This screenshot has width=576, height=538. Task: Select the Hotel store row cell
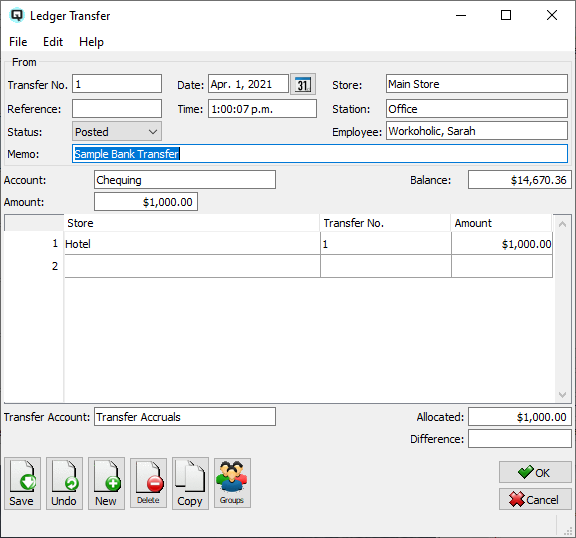pyautogui.click(x=192, y=243)
